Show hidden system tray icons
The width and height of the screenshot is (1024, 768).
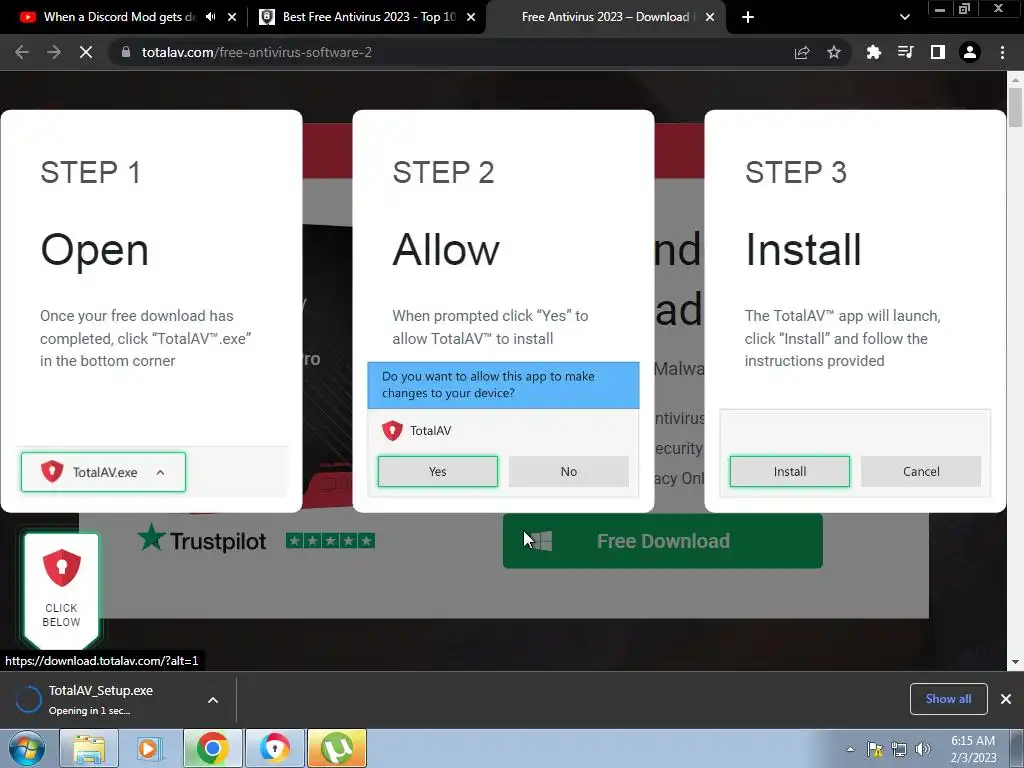coord(850,749)
